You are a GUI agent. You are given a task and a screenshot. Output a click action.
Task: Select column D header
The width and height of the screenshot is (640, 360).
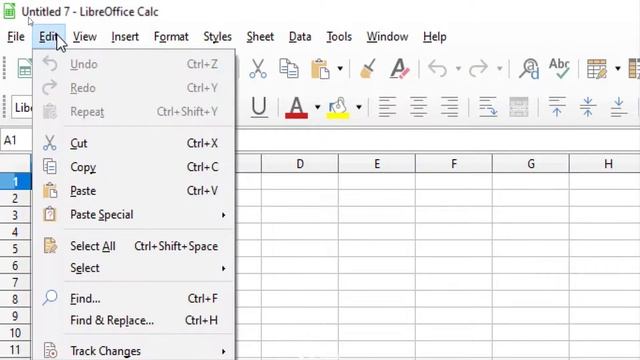(300, 164)
